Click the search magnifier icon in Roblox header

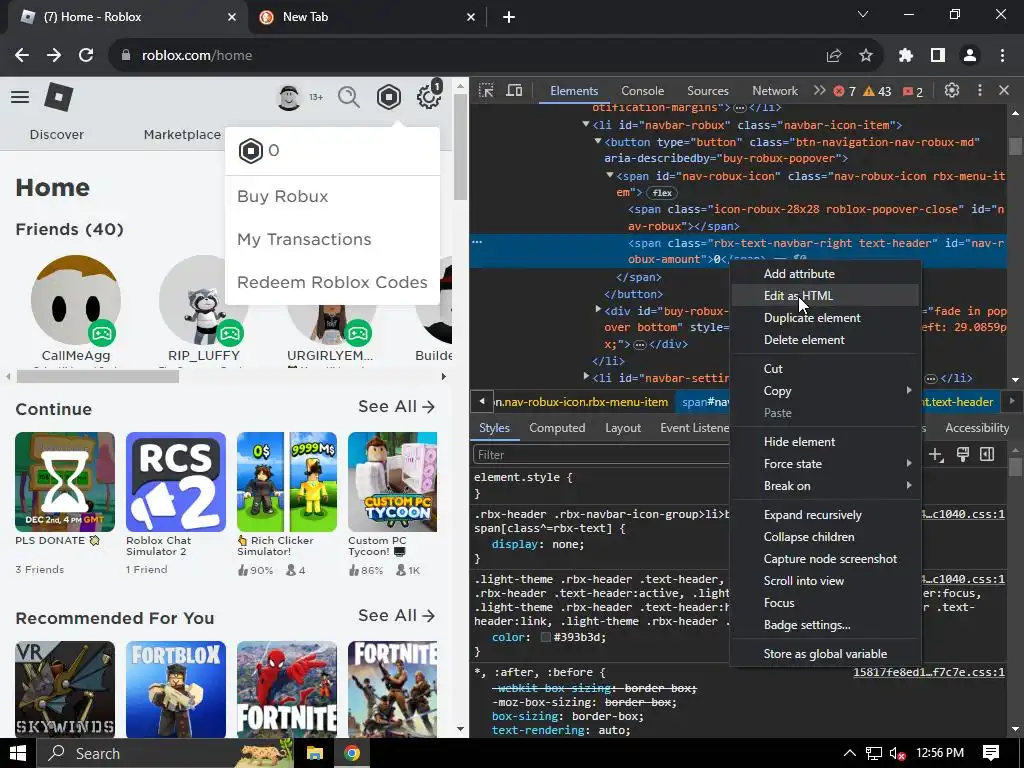point(349,97)
